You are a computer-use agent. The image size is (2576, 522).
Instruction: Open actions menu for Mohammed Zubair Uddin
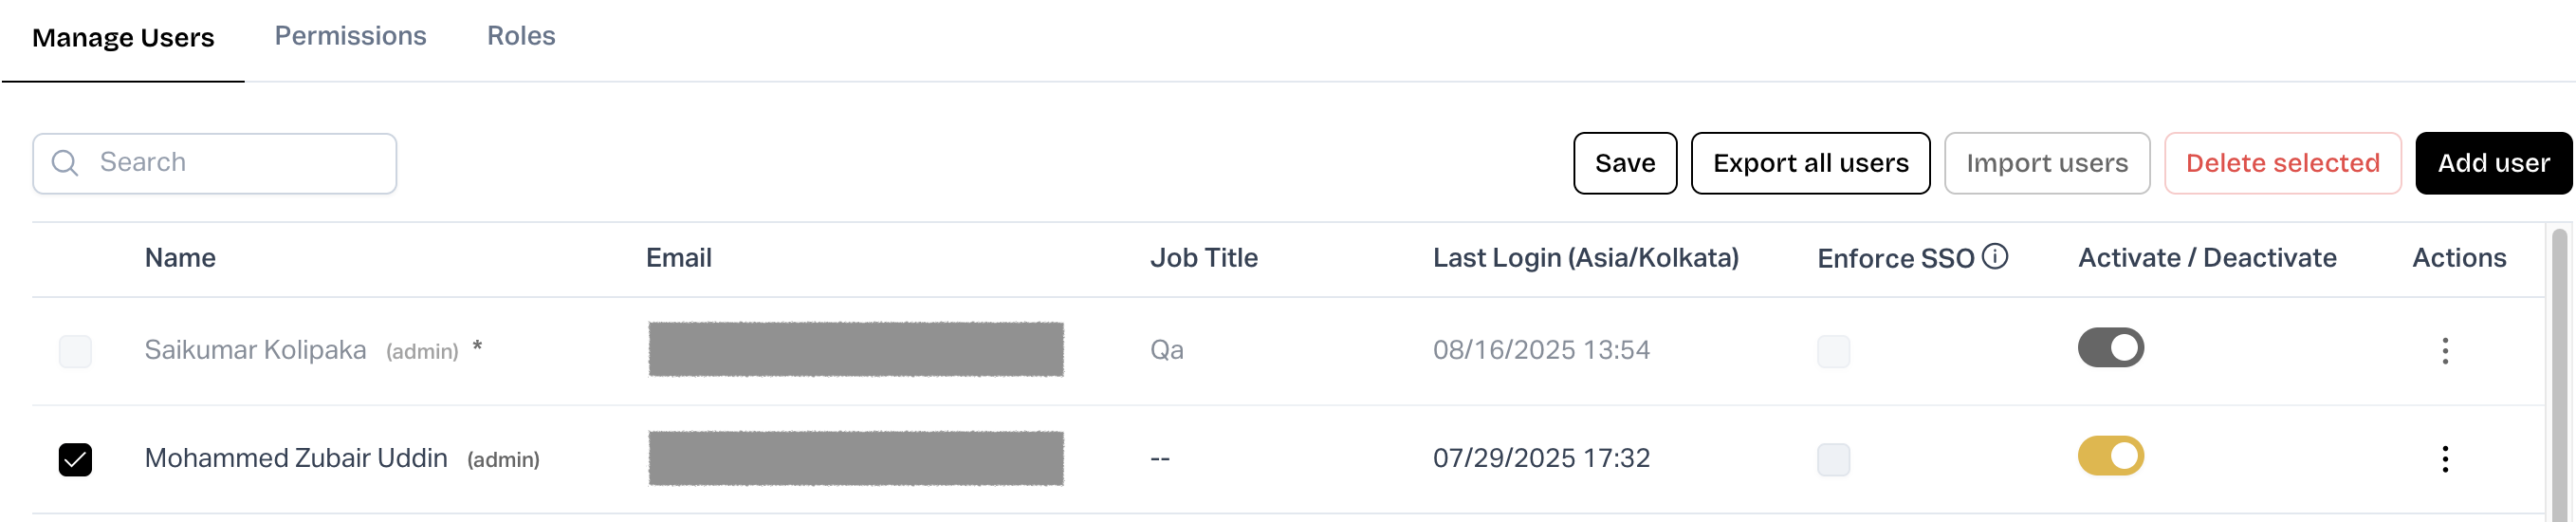(x=2444, y=459)
